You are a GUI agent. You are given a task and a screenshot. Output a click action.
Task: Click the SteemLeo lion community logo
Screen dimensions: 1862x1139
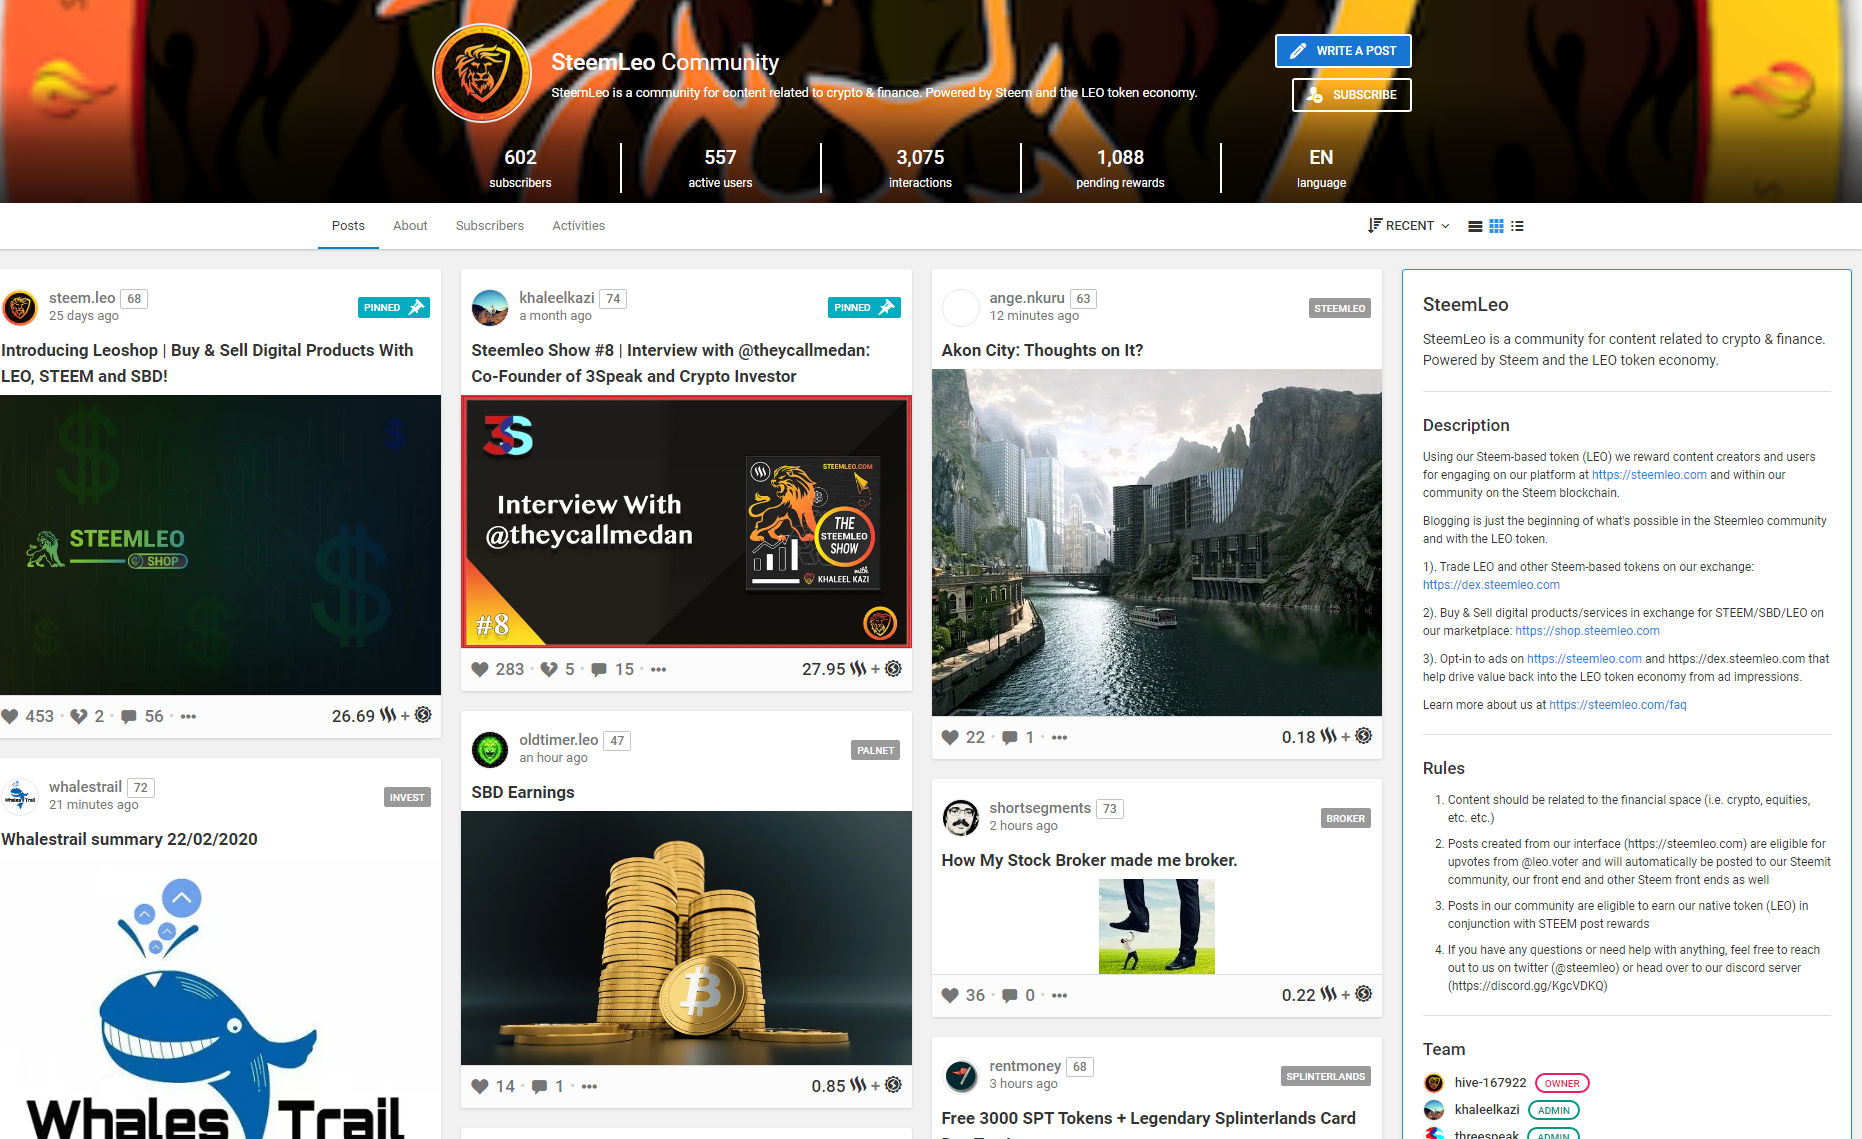tap(482, 73)
